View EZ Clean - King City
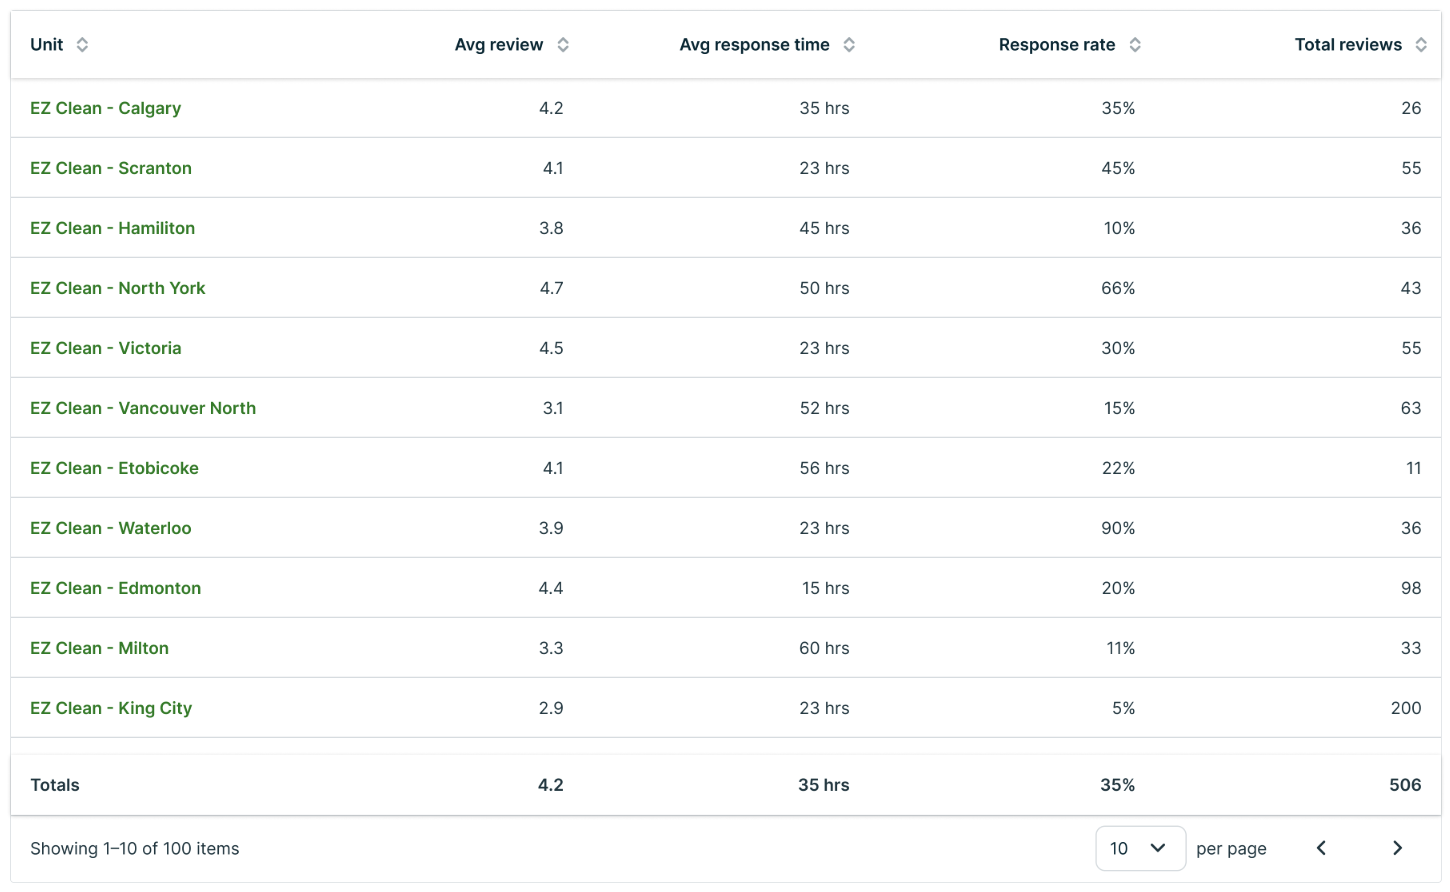 pos(111,708)
